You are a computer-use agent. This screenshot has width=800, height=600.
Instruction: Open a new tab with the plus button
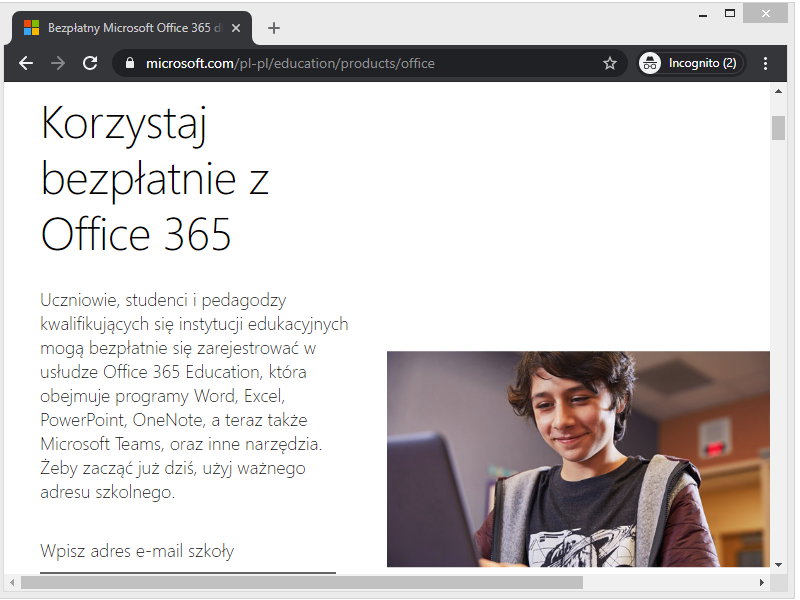pos(274,28)
